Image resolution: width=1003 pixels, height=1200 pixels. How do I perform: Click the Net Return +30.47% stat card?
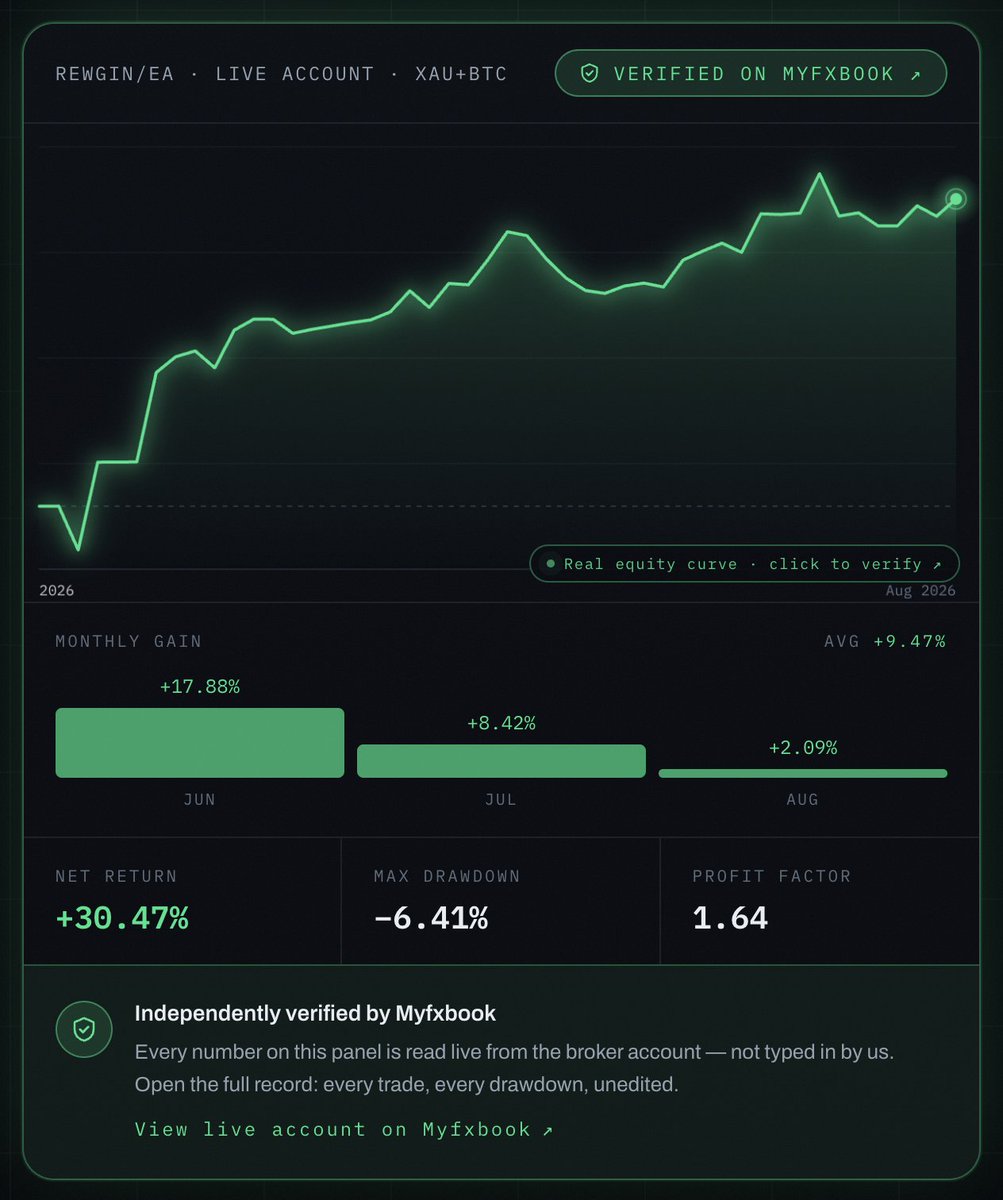(182, 901)
